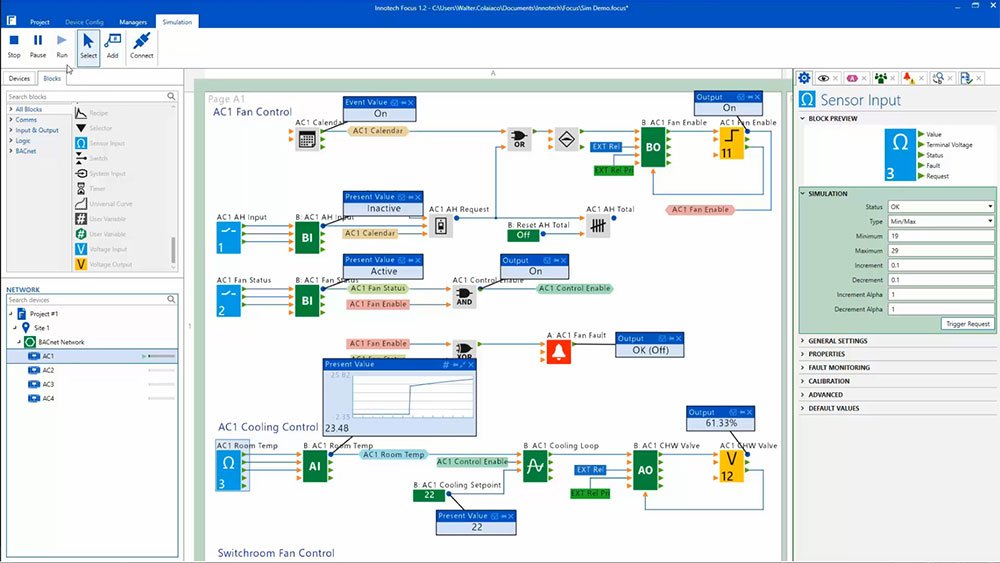Click the AC1 Room Temp sensor block
Image resolution: width=1000 pixels, height=563 pixels.
[x=228, y=471]
